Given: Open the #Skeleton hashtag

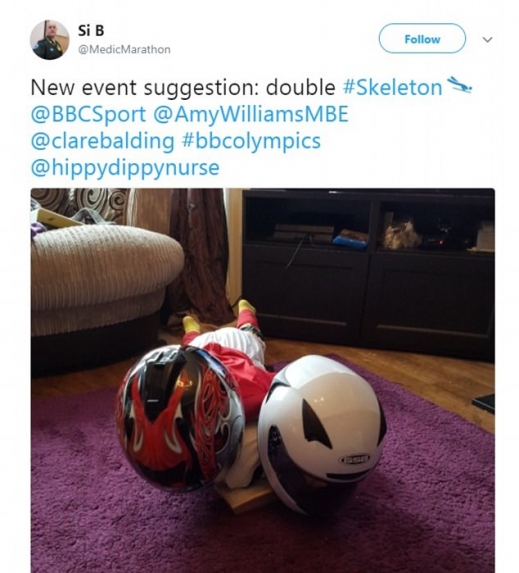Looking at the screenshot, I should (393, 87).
